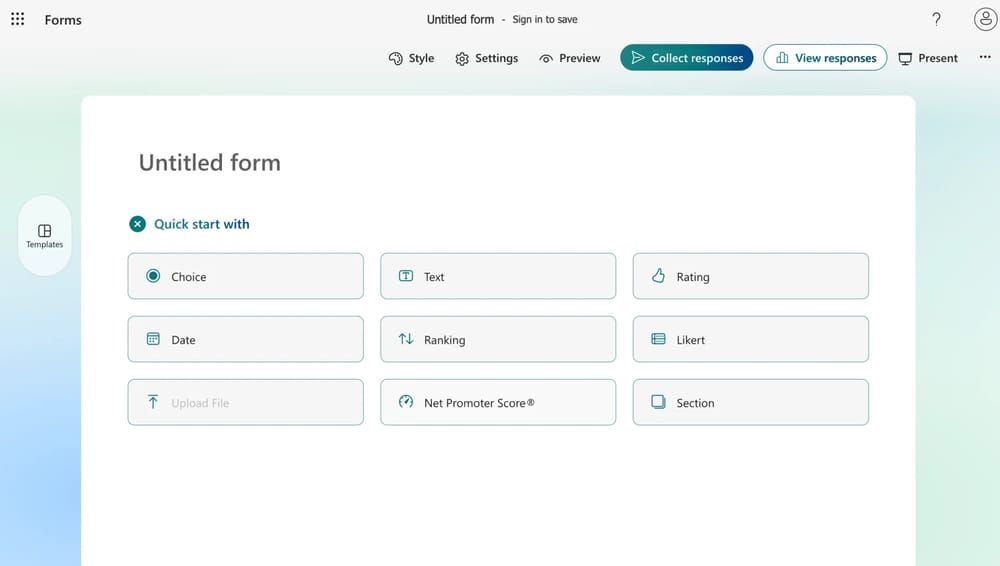Open the Templates side panel
This screenshot has height=566, width=1000.
tap(44, 236)
